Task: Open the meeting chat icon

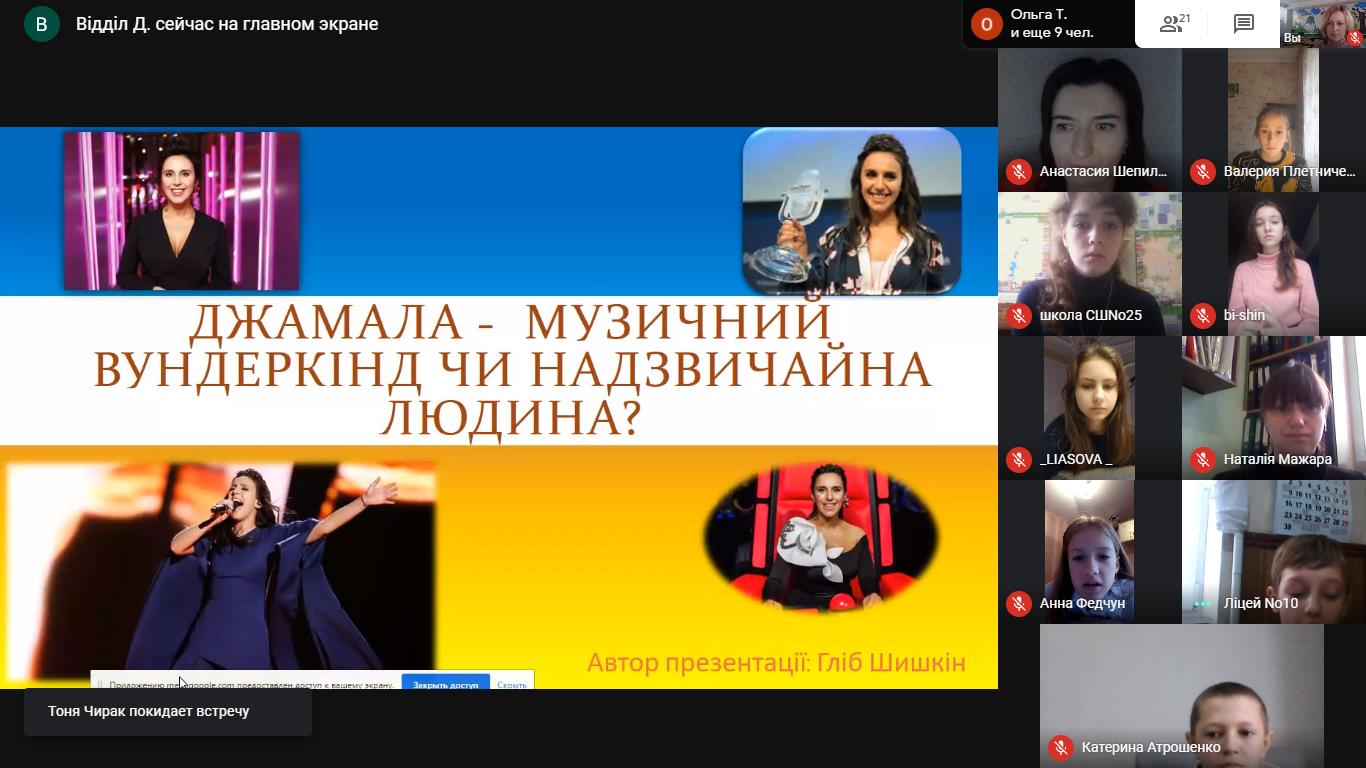Action: point(1243,24)
